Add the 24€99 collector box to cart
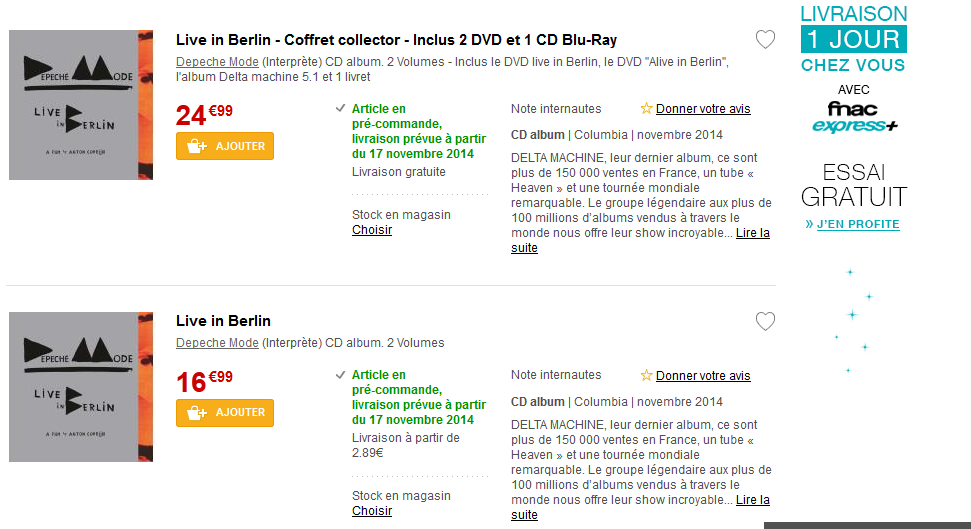 pyautogui.click(x=225, y=146)
